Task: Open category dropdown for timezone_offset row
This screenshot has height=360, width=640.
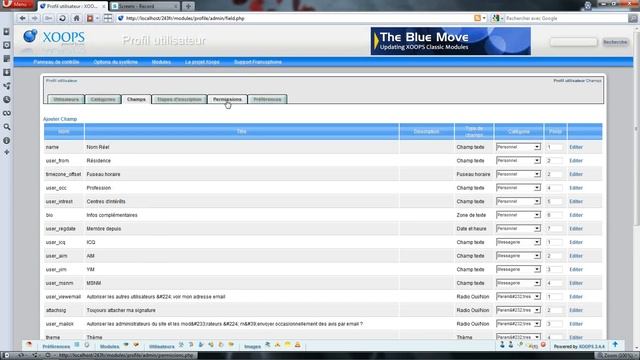Action: tap(518, 174)
